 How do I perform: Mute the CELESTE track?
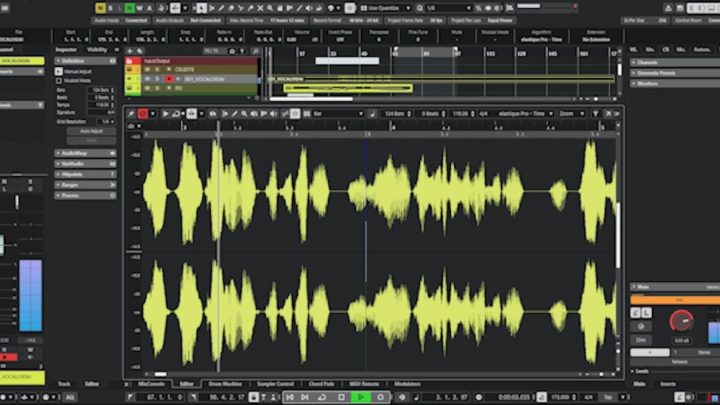coord(147,69)
